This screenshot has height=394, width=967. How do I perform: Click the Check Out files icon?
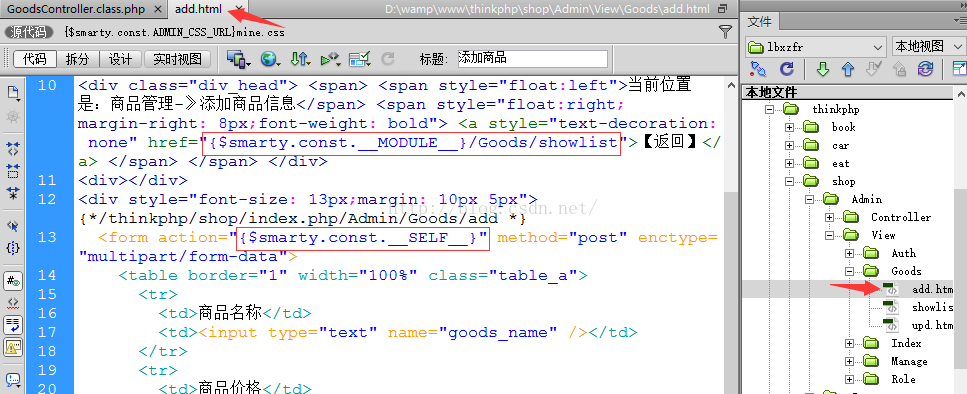coord(873,68)
